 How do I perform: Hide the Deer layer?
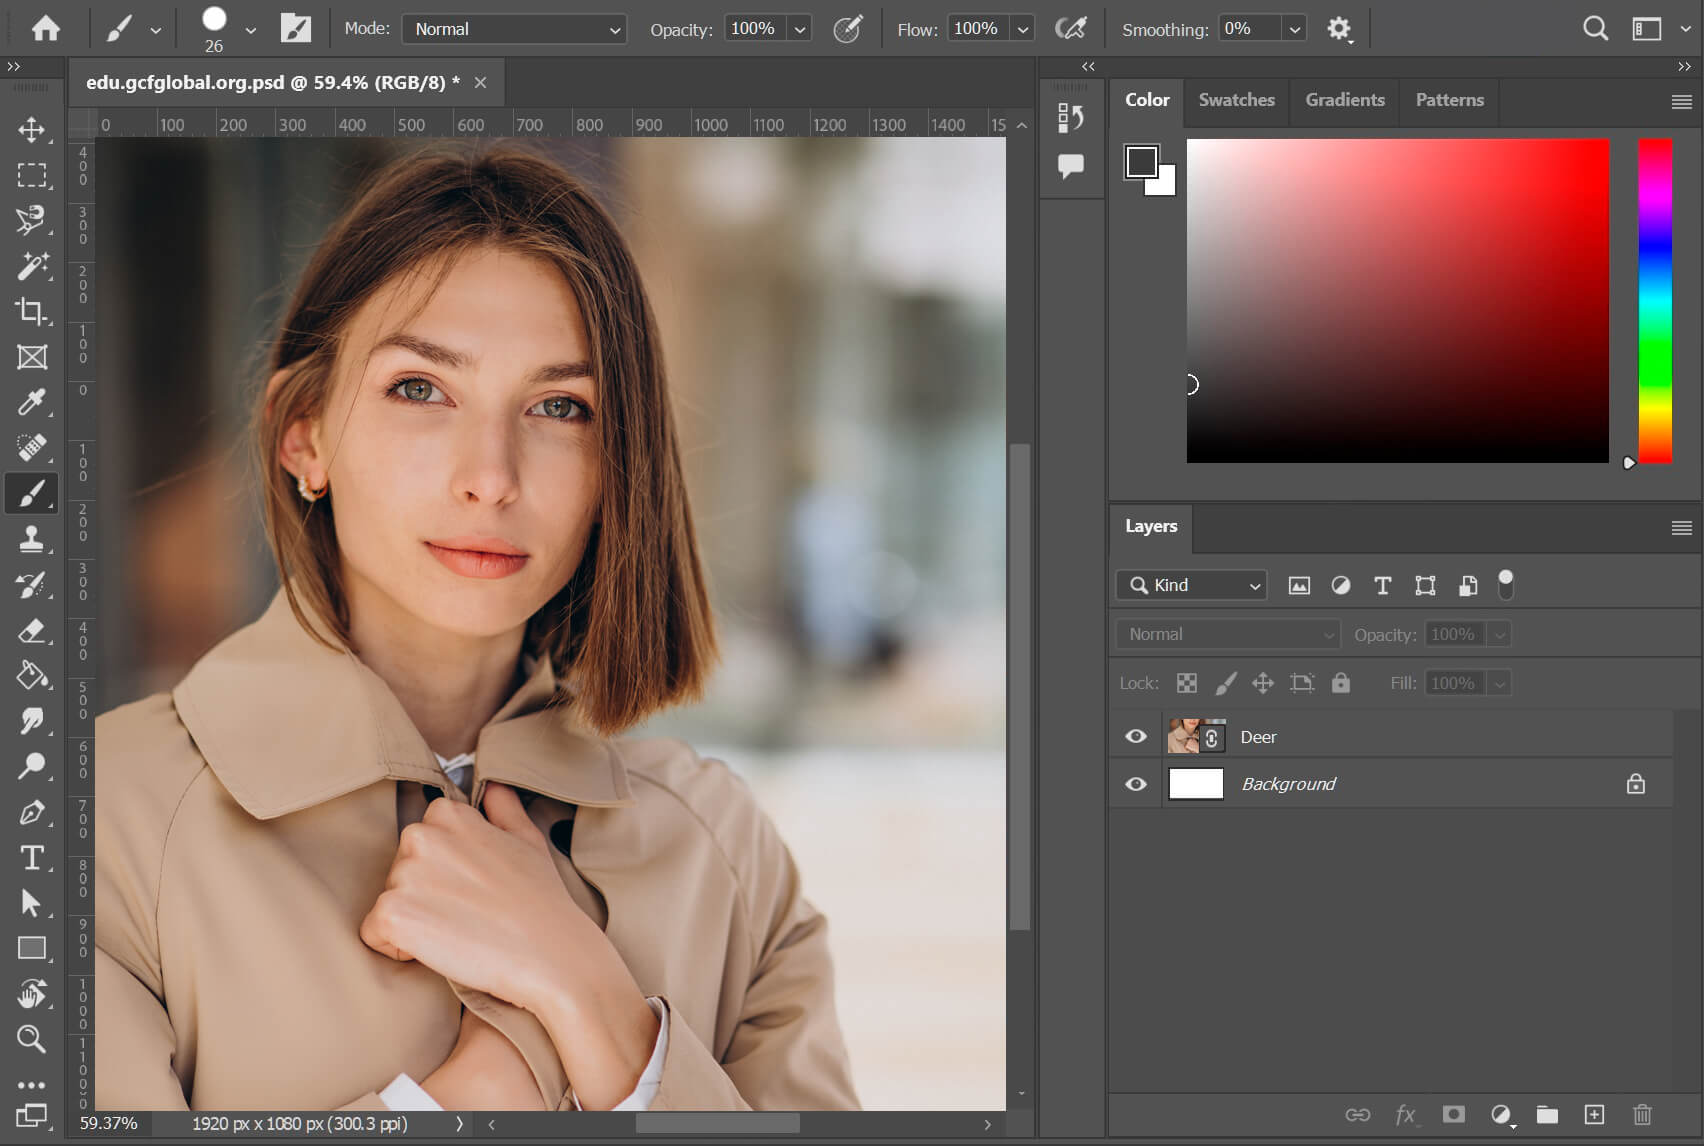pyautogui.click(x=1135, y=736)
